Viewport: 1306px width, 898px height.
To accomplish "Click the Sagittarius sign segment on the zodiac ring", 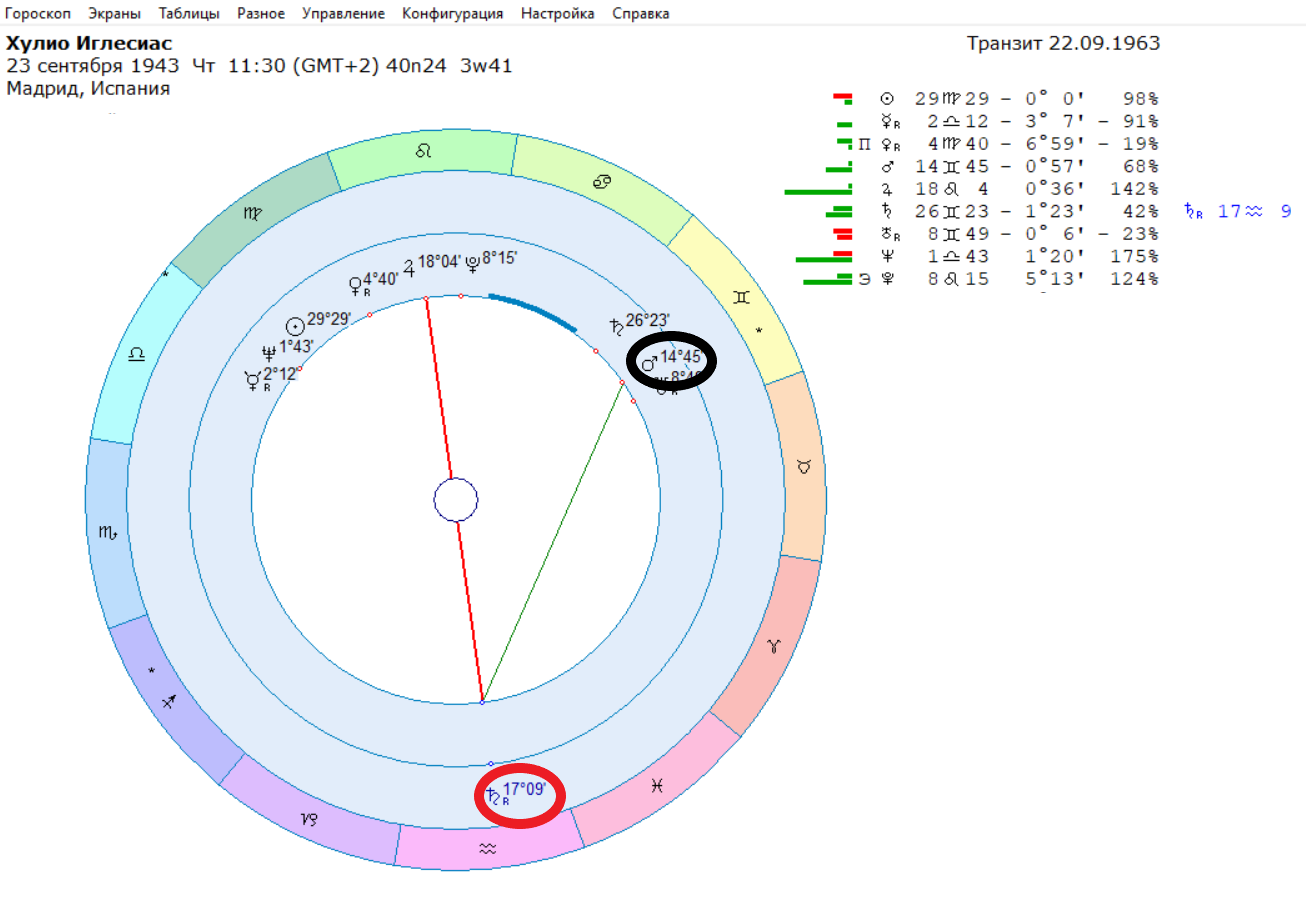I will pyautogui.click(x=171, y=702).
